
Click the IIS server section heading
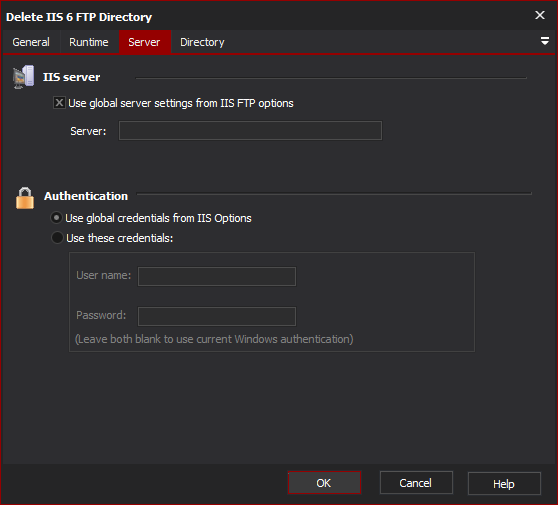pos(72,77)
